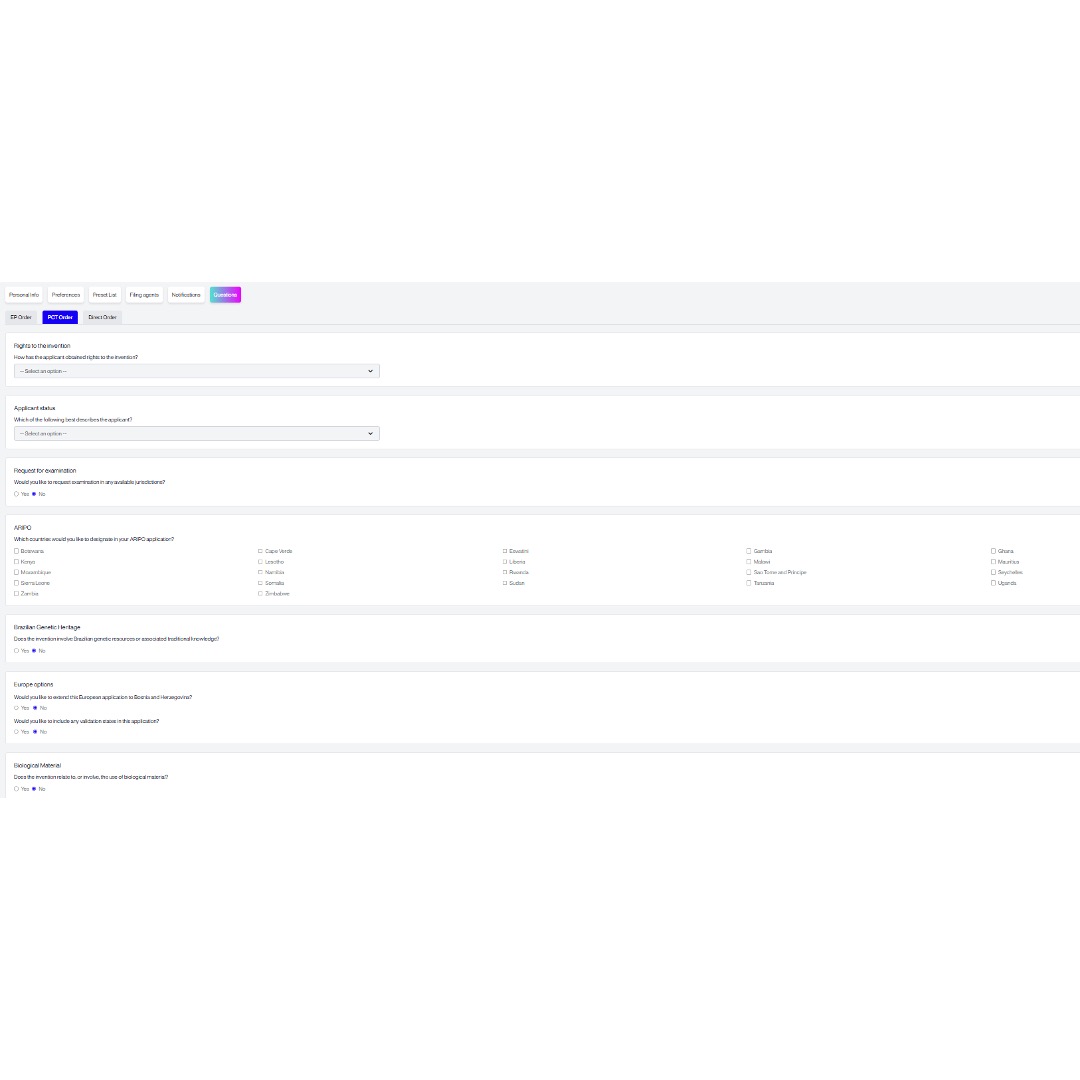Switch to the EP Order sub-tab

pos(21,317)
